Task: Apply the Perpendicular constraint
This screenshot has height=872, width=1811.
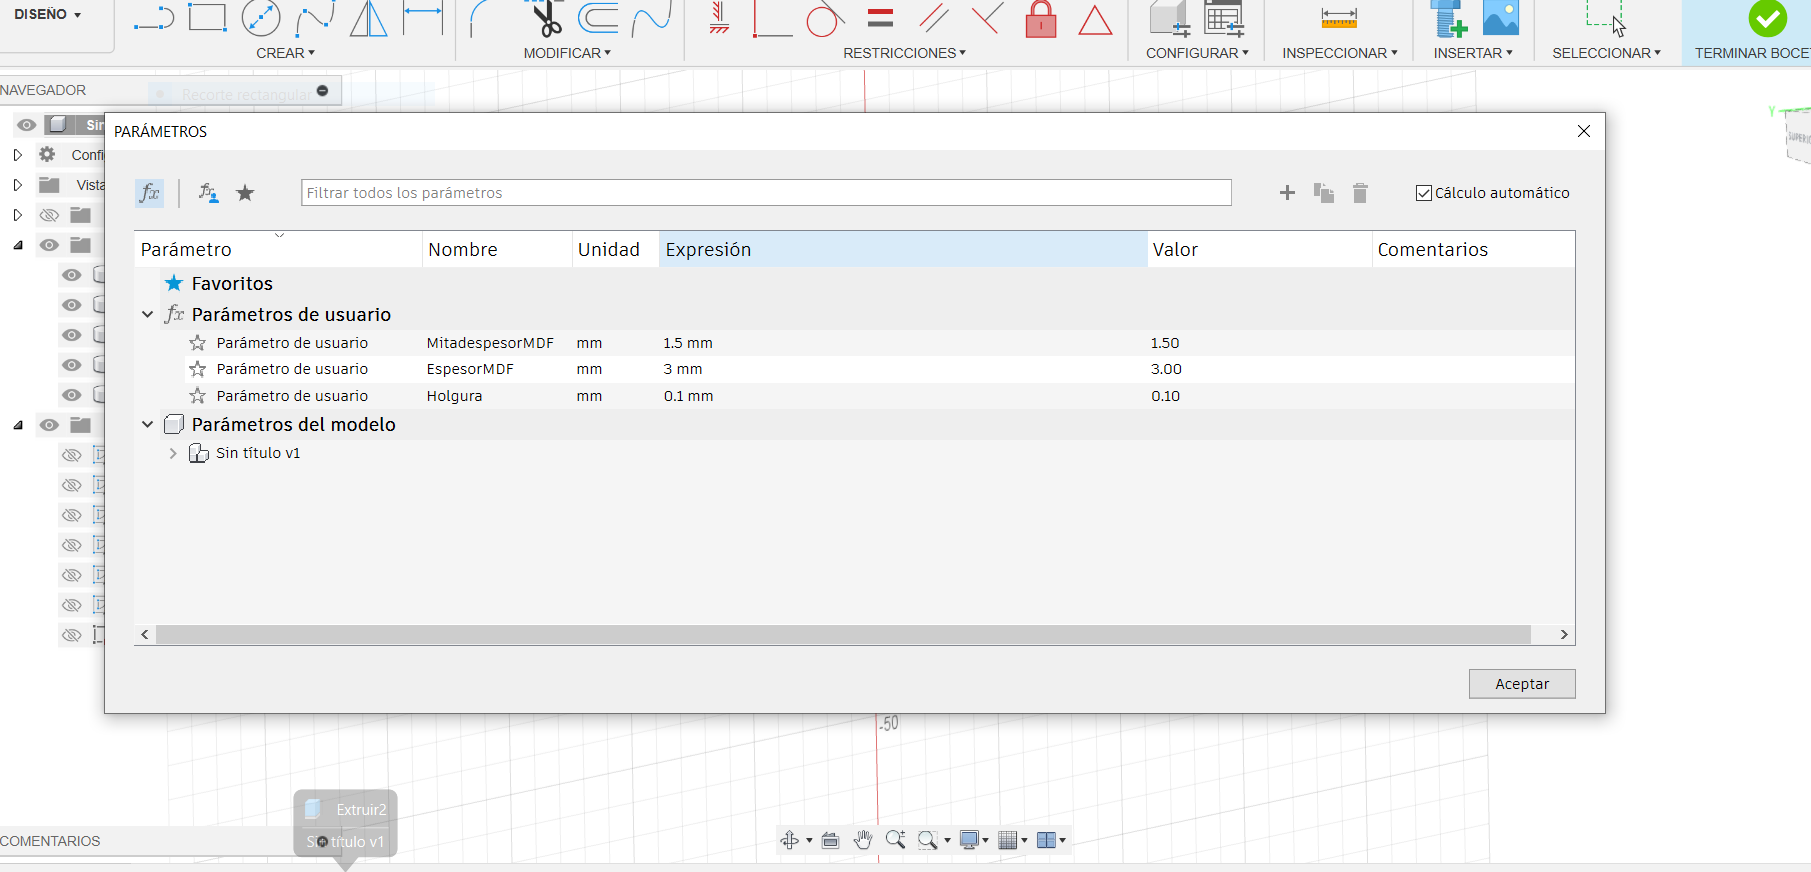Action: click(x=987, y=18)
